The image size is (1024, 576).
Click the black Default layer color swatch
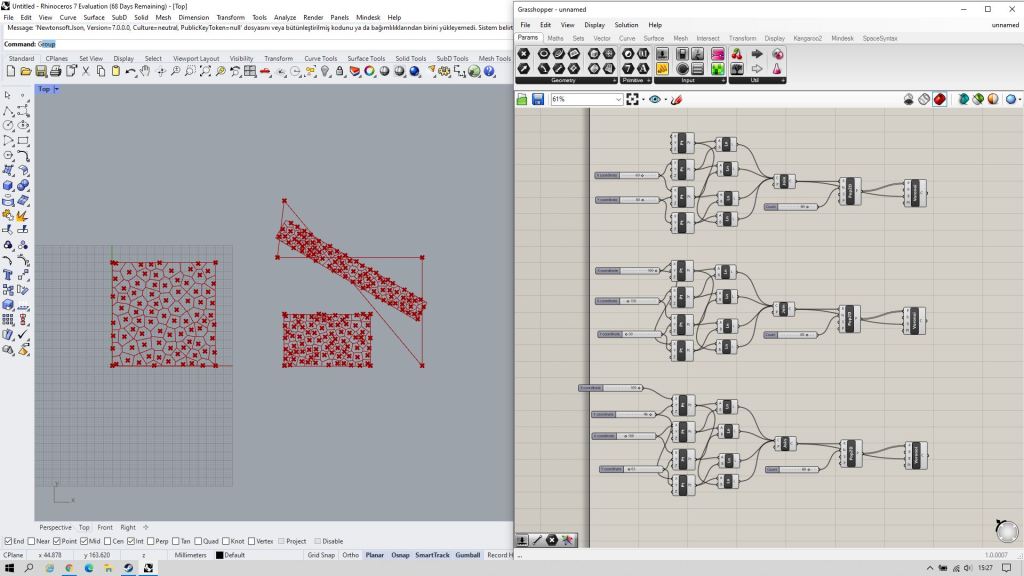[220, 554]
